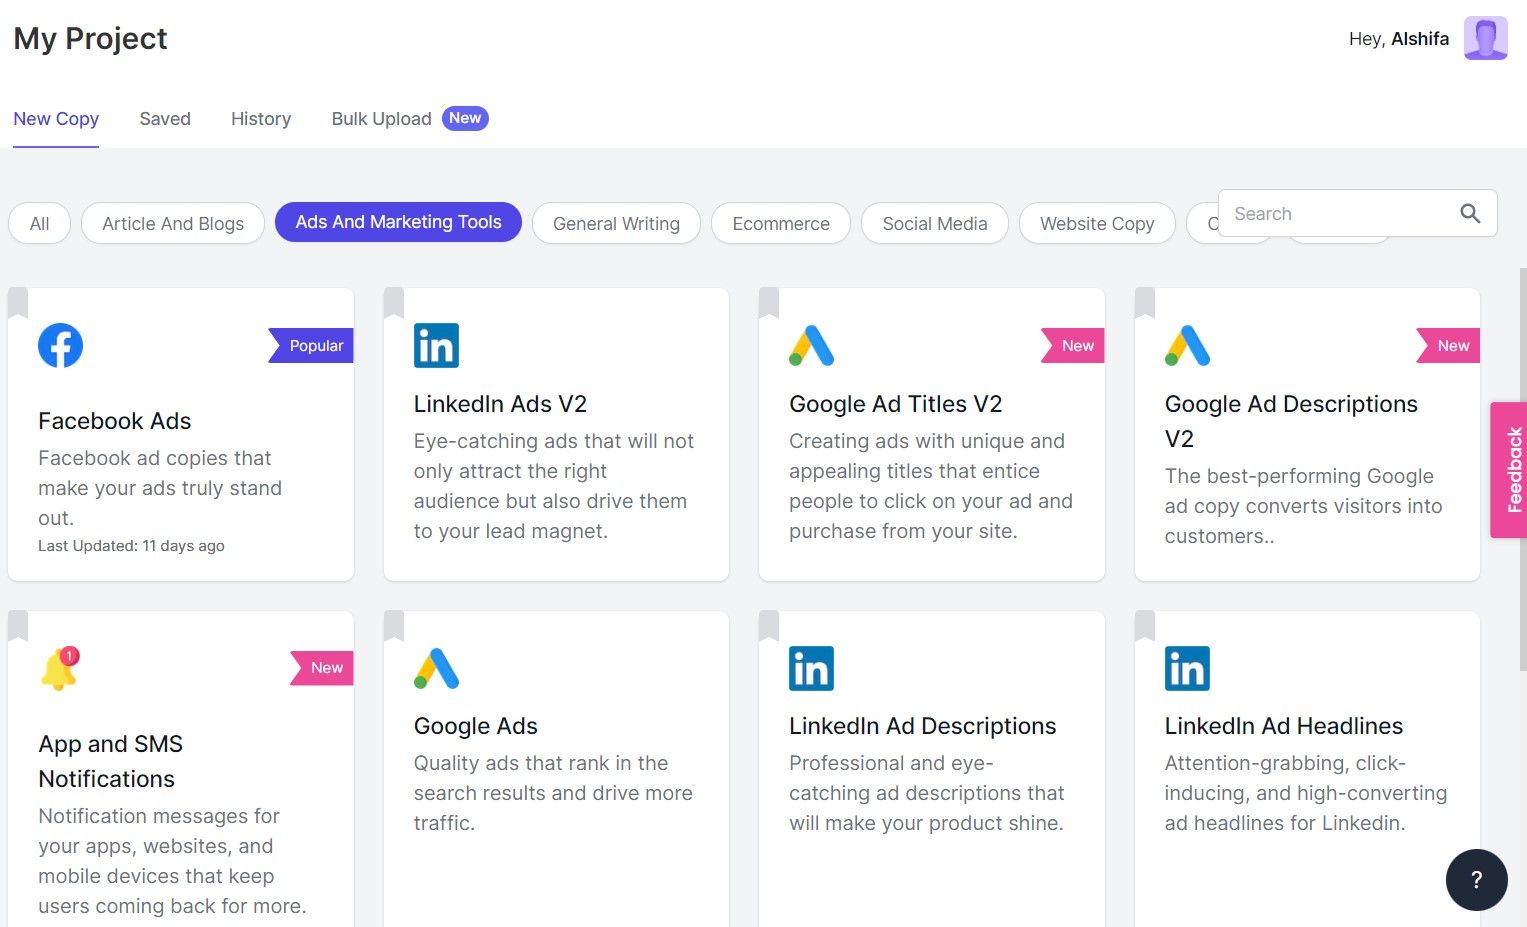The height and width of the screenshot is (927, 1527).
Task: Select Ads And Marketing Tools filter
Action: pyautogui.click(x=398, y=222)
